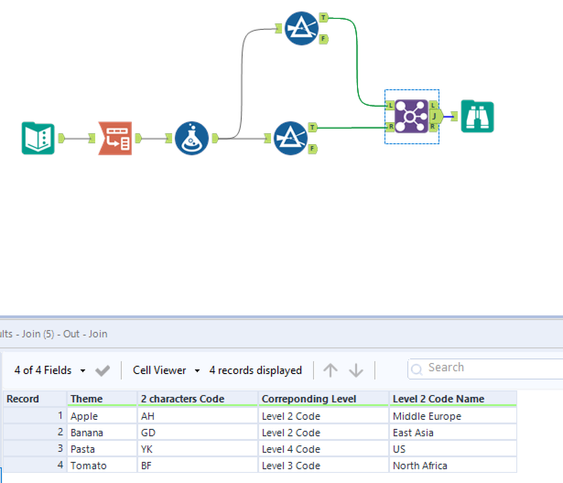Viewport: 563px width, 483px height.
Task: Select the Formula flask tool
Action: [x=192, y=138]
